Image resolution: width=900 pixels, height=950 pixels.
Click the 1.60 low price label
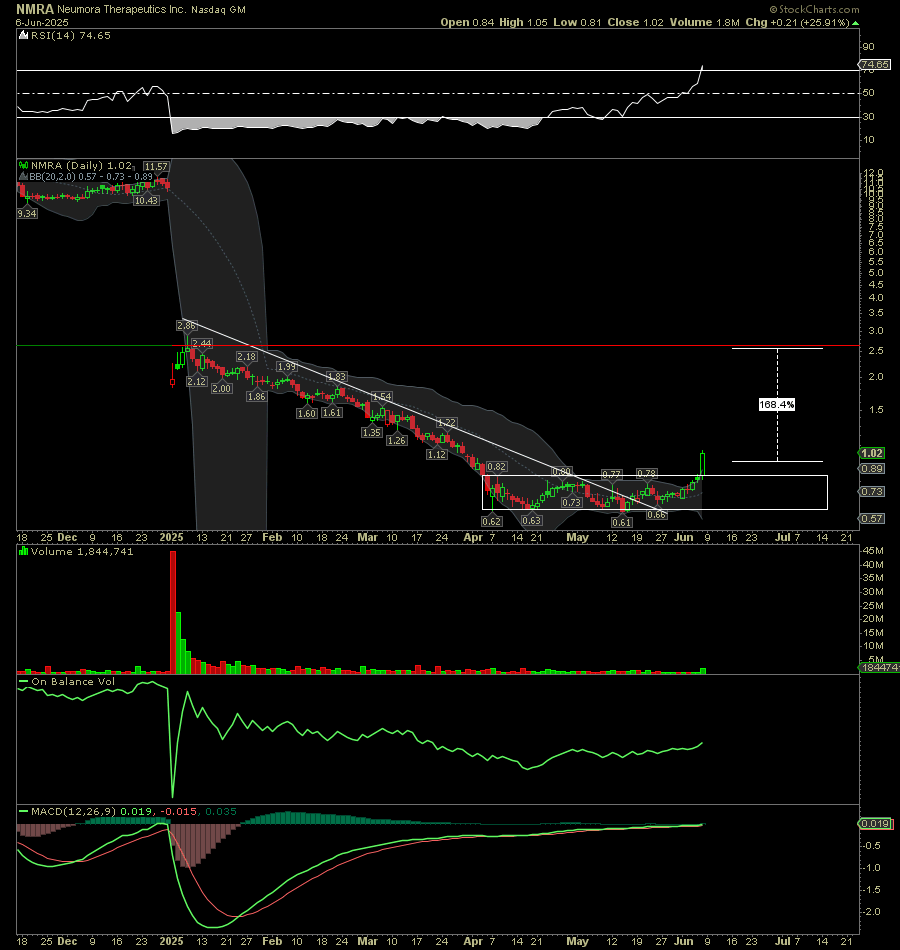click(x=307, y=414)
